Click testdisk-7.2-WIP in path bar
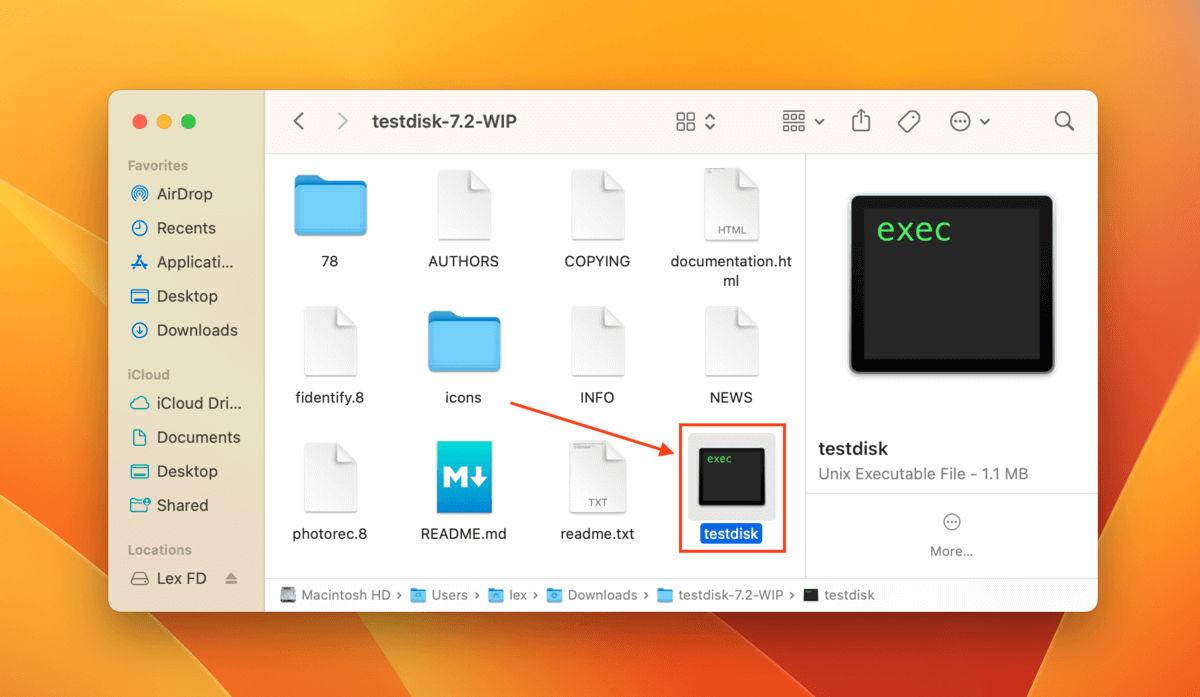 [721, 595]
